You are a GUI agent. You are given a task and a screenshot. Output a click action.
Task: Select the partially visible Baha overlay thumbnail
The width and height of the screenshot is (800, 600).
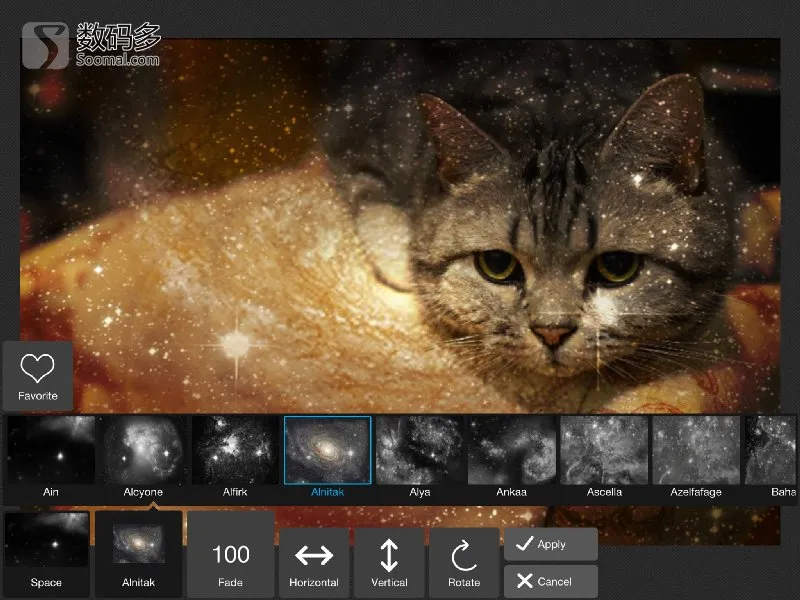coord(770,450)
